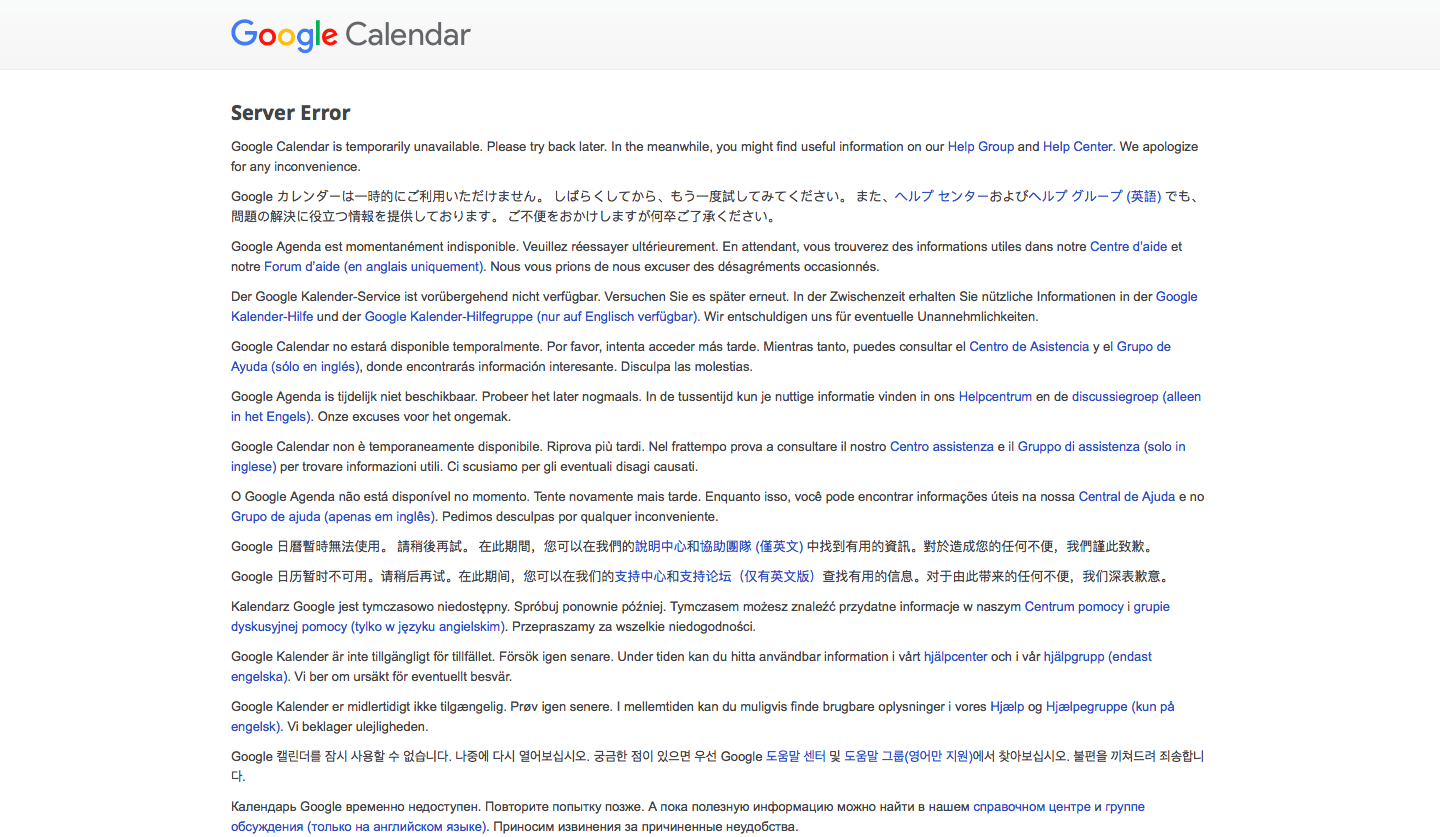Open the Dutch Helpcentrum link
The height and width of the screenshot is (837, 1440).
tap(995, 396)
